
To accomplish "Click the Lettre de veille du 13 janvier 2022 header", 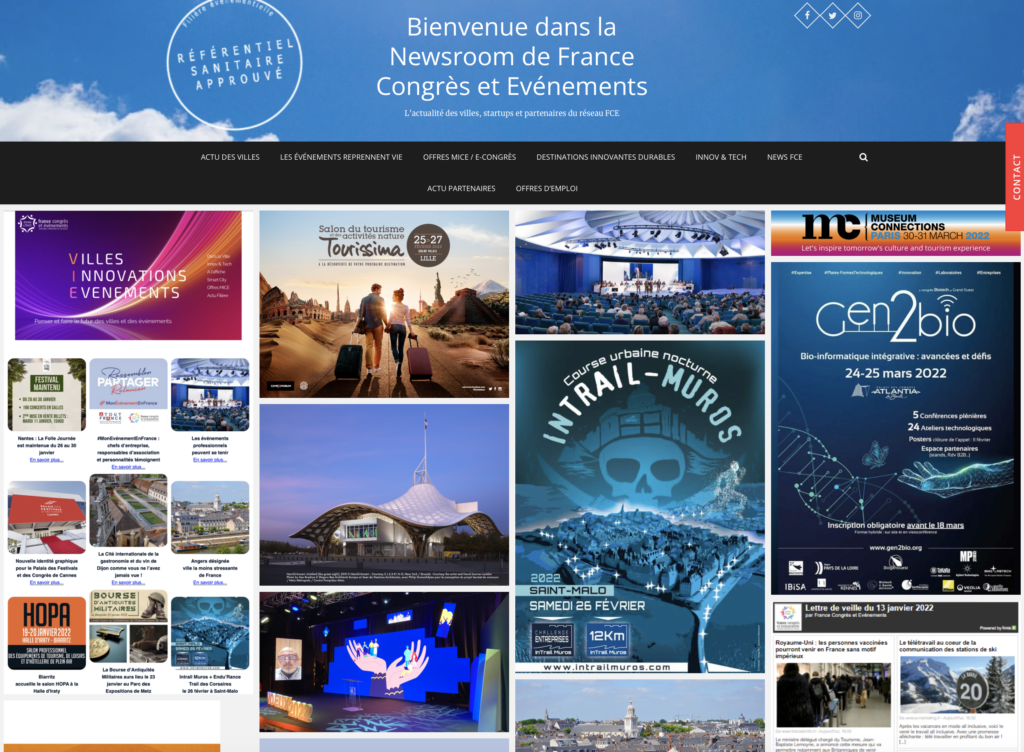I will (x=895, y=617).
